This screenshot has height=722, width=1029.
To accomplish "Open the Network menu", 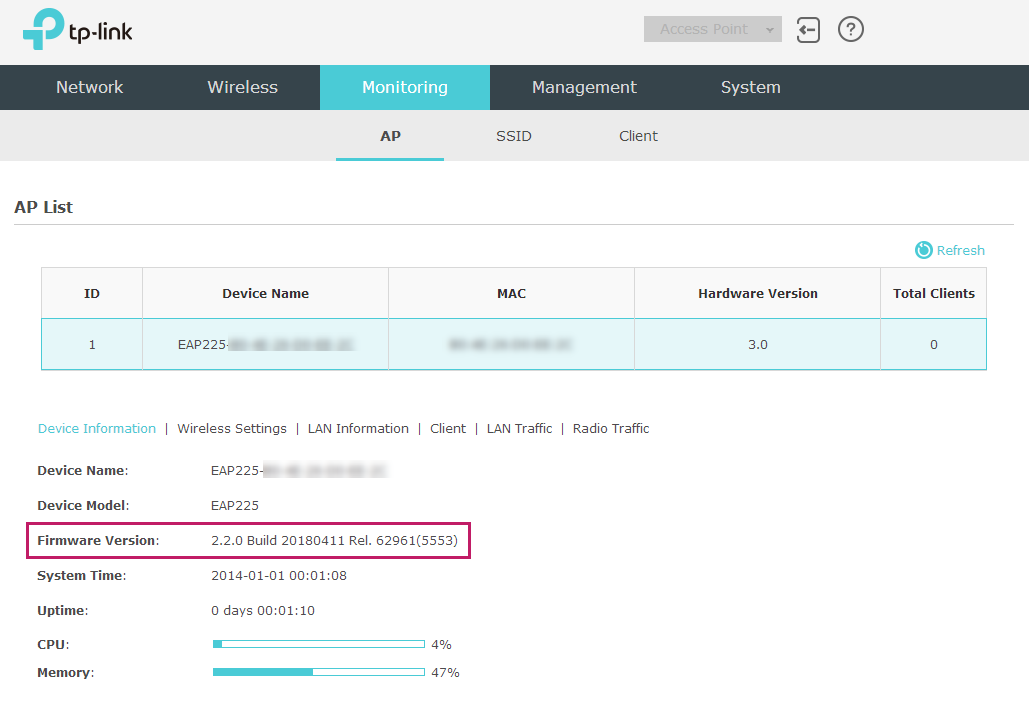I will point(90,87).
